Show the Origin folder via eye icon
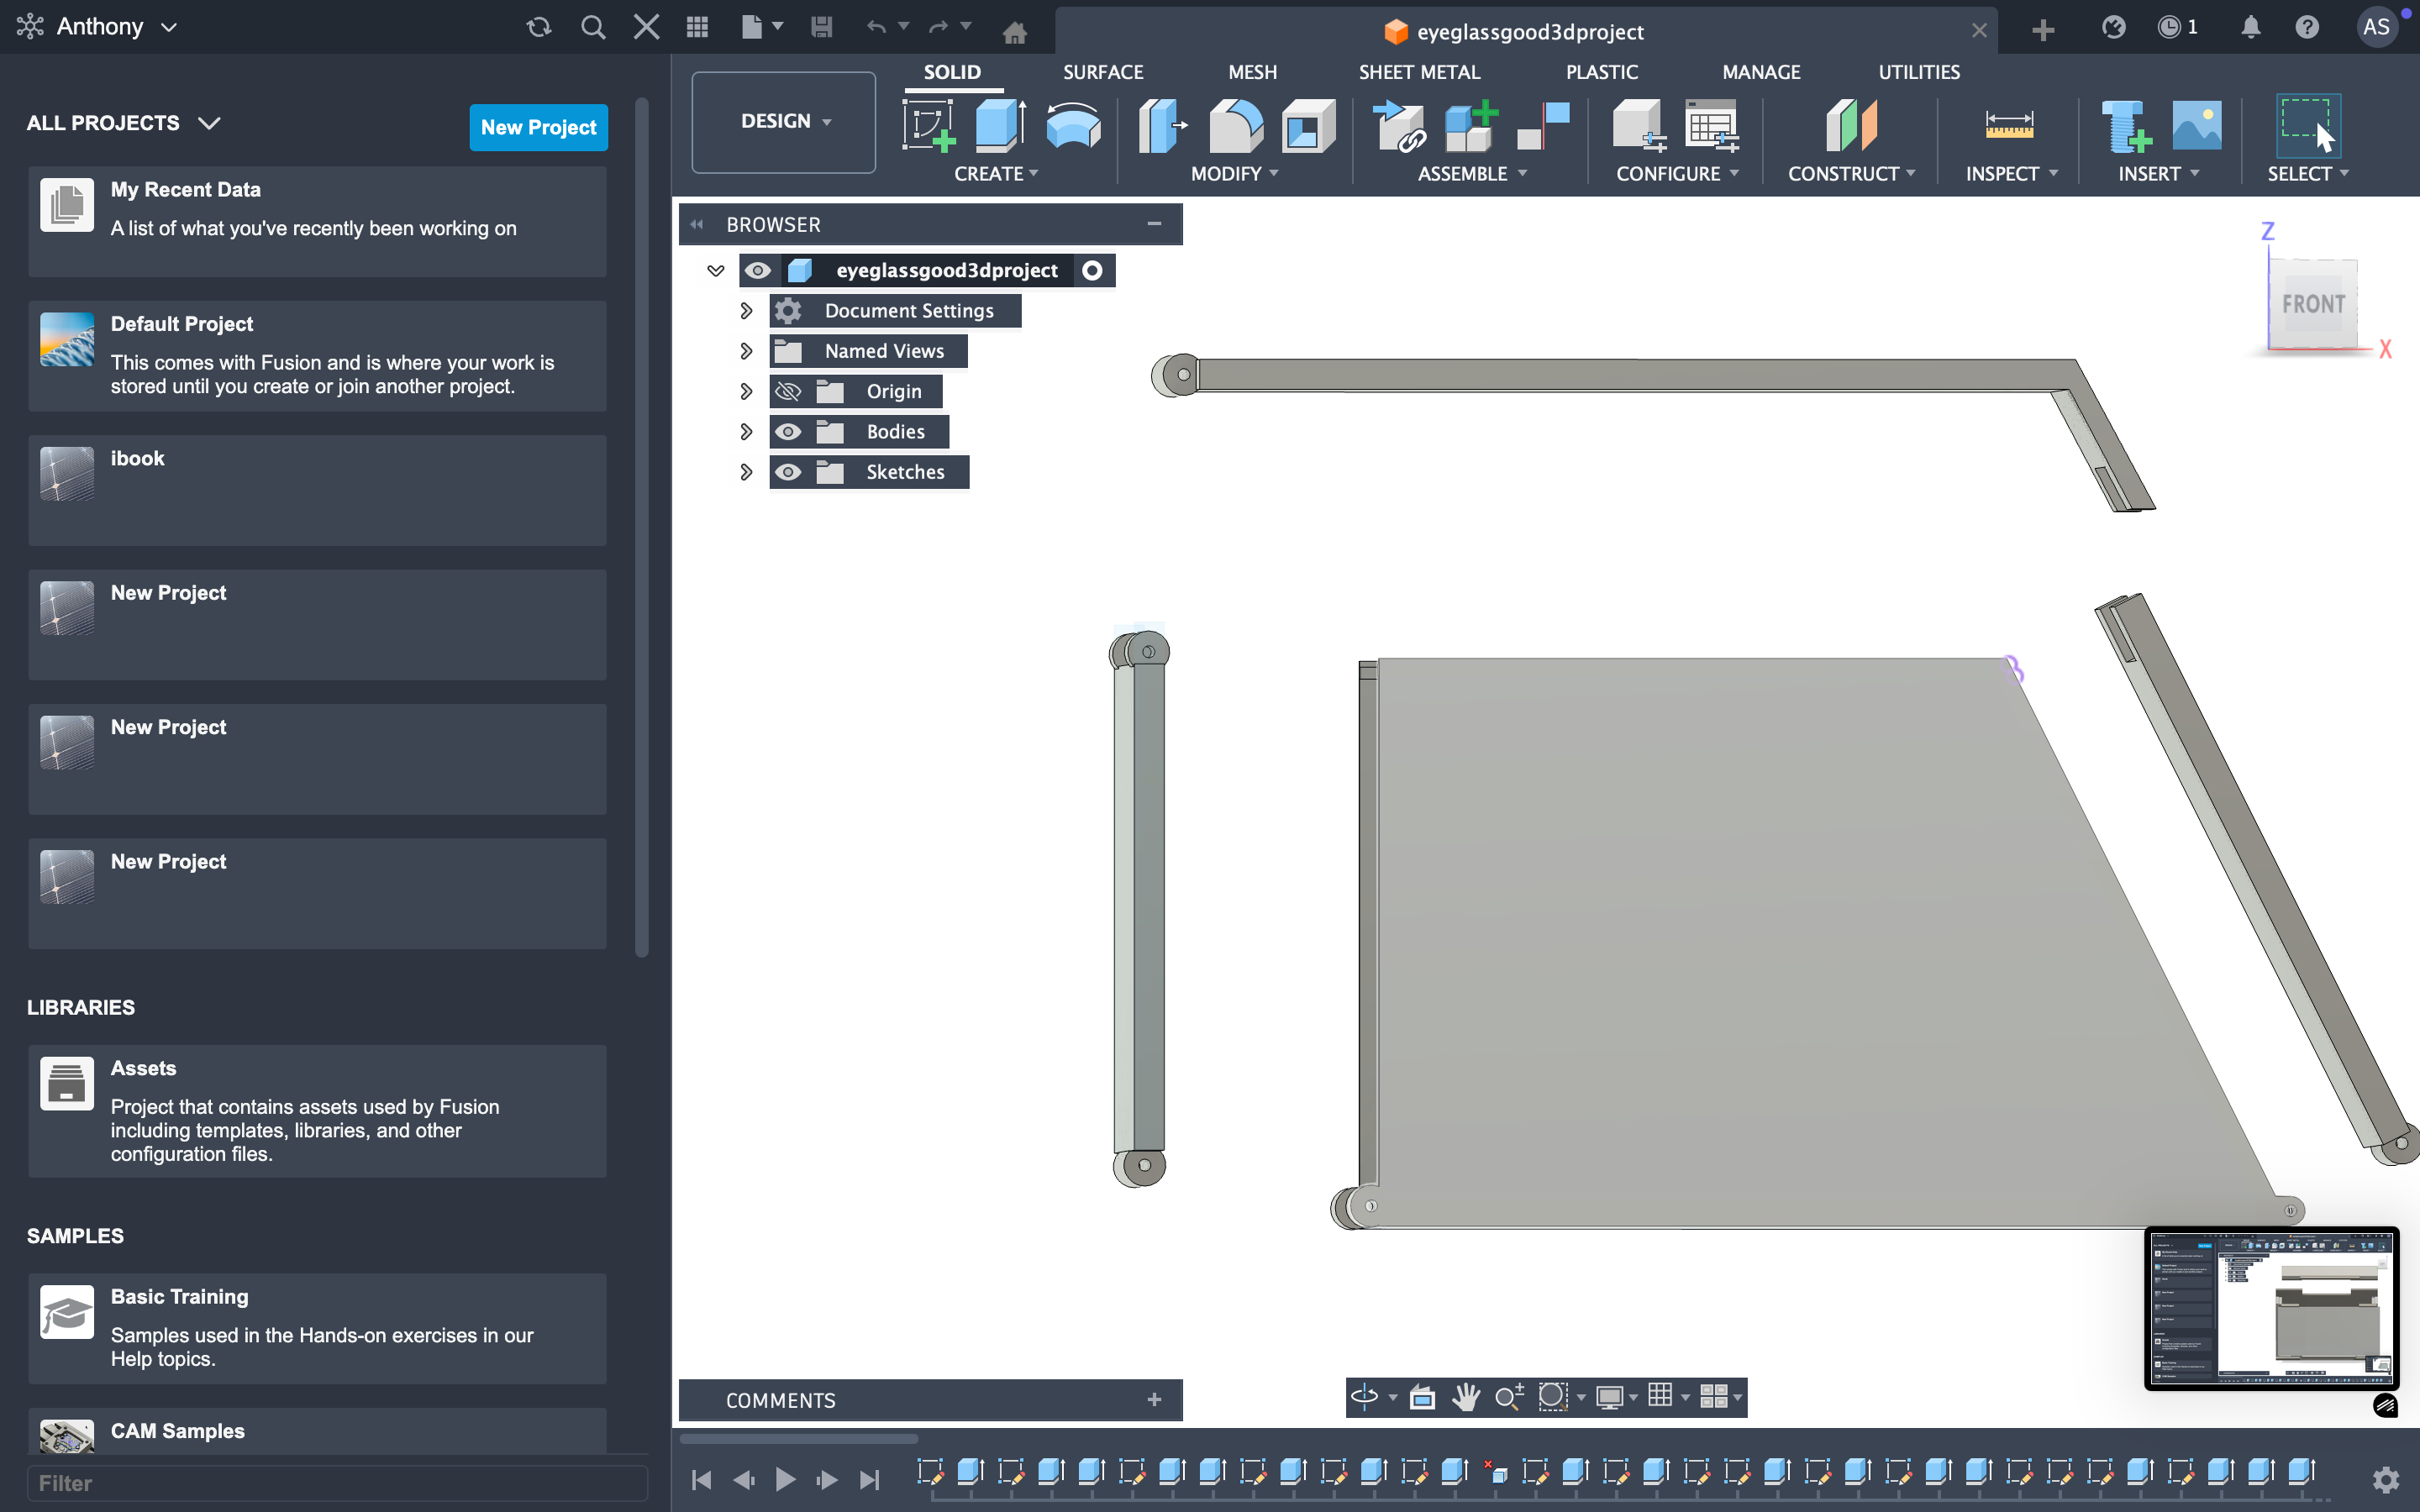Screen dimensions: 2420x1512 point(788,391)
